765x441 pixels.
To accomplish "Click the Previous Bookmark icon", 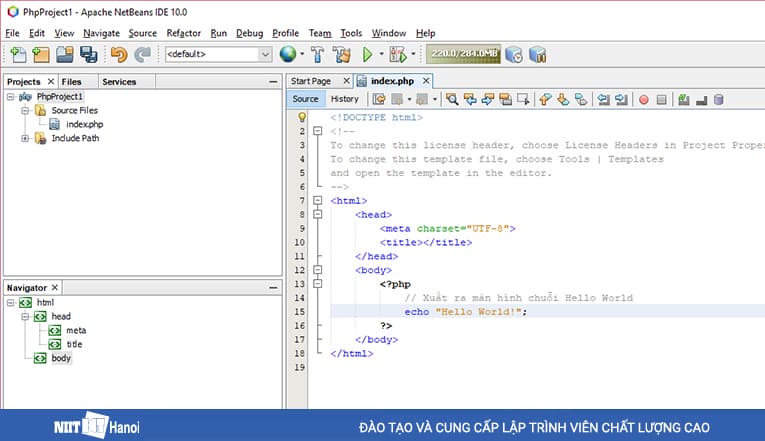I will [x=545, y=100].
